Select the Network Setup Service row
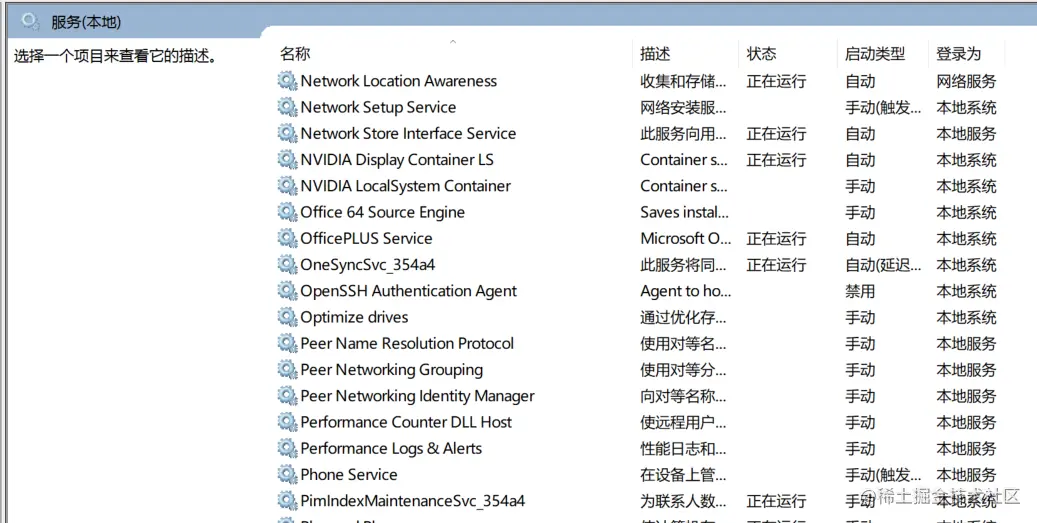 click(x=378, y=107)
